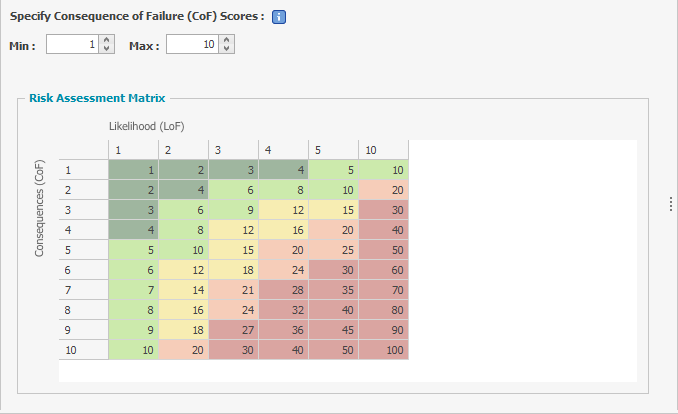Select the orange cell with value 25
678x414 pixels.
click(333, 250)
